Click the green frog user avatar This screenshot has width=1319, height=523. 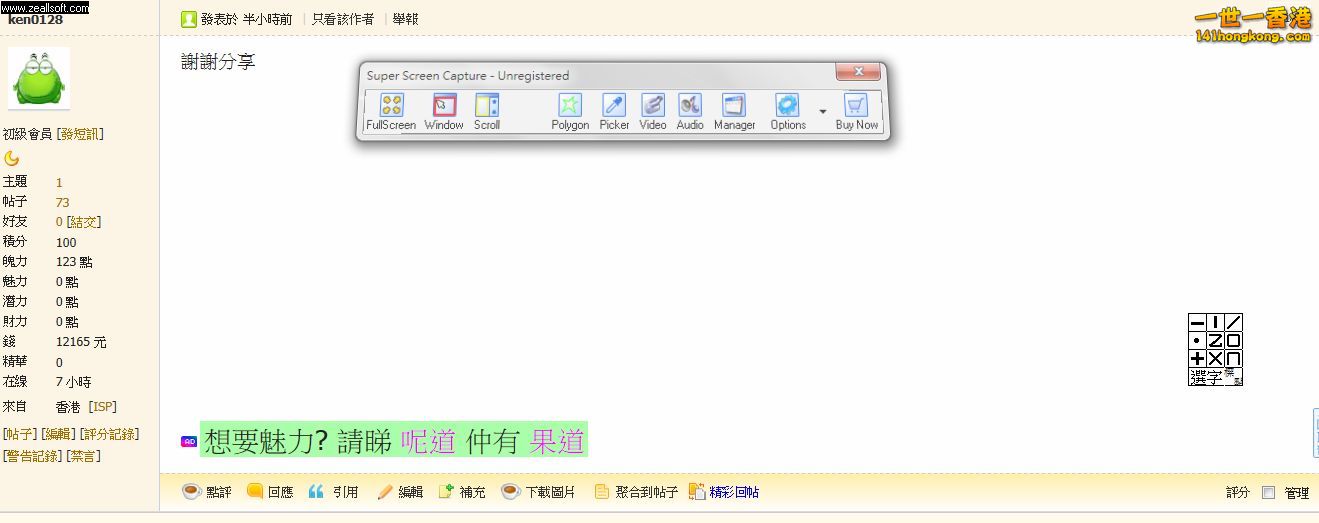pyautogui.click(x=39, y=78)
